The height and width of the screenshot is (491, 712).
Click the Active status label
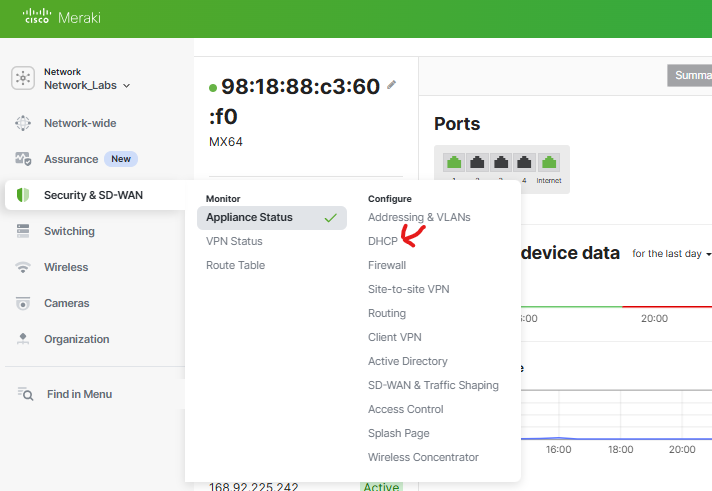click(x=381, y=486)
